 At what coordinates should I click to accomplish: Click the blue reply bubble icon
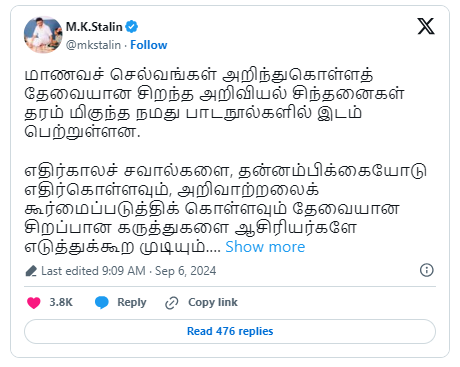click(x=102, y=303)
